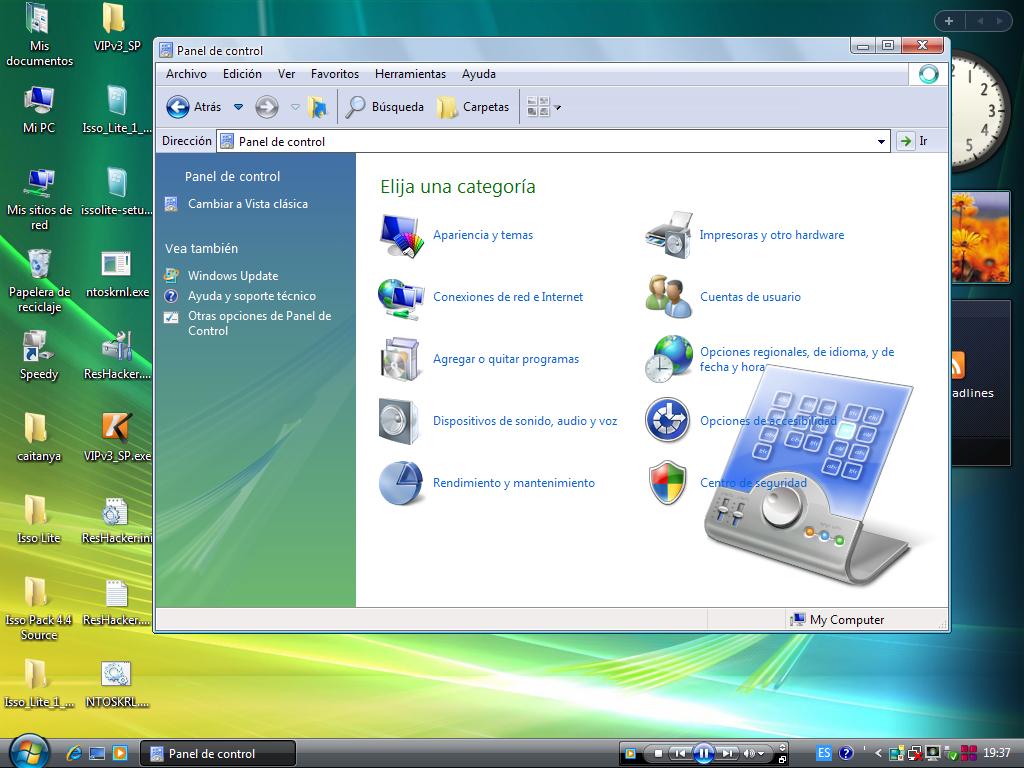Expand hidden tray icons with the chevron
Image resolution: width=1024 pixels, height=768 pixels.
click(x=878, y=753)
